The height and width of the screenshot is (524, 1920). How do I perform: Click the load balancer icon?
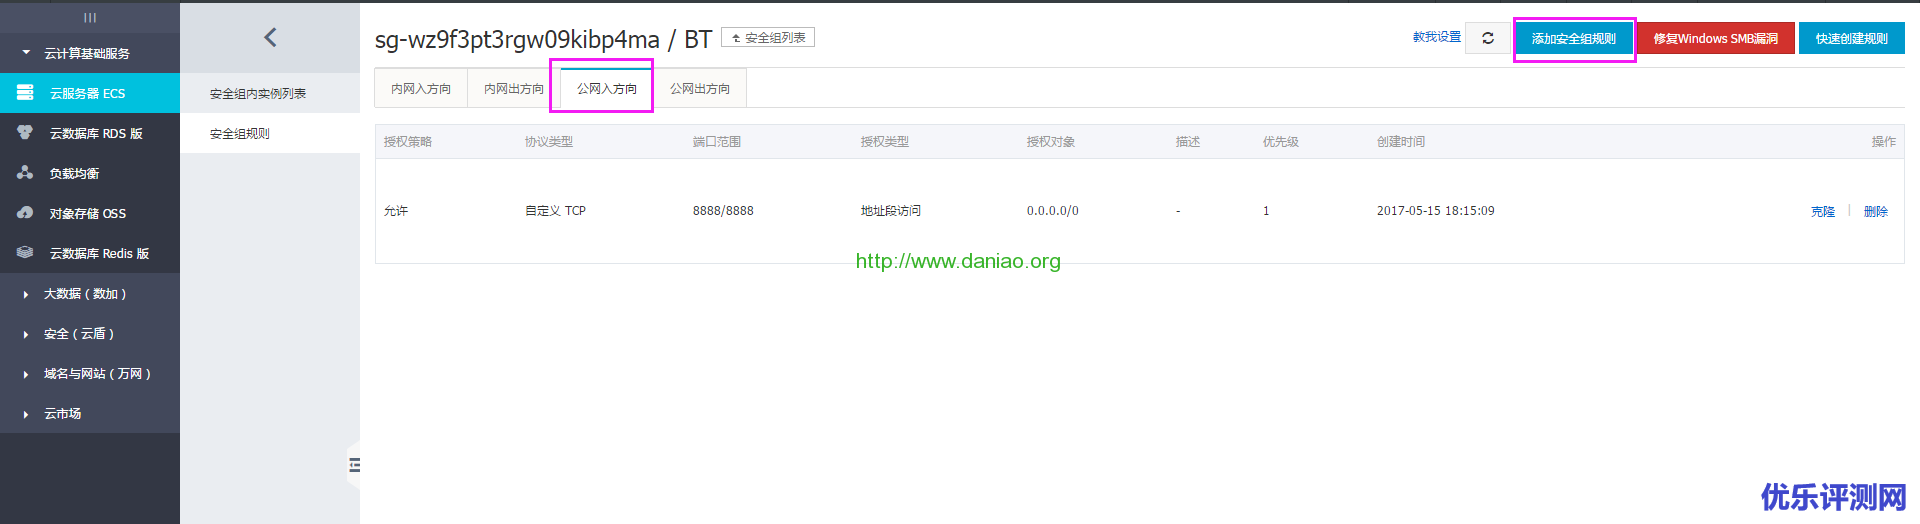[25, 173]
